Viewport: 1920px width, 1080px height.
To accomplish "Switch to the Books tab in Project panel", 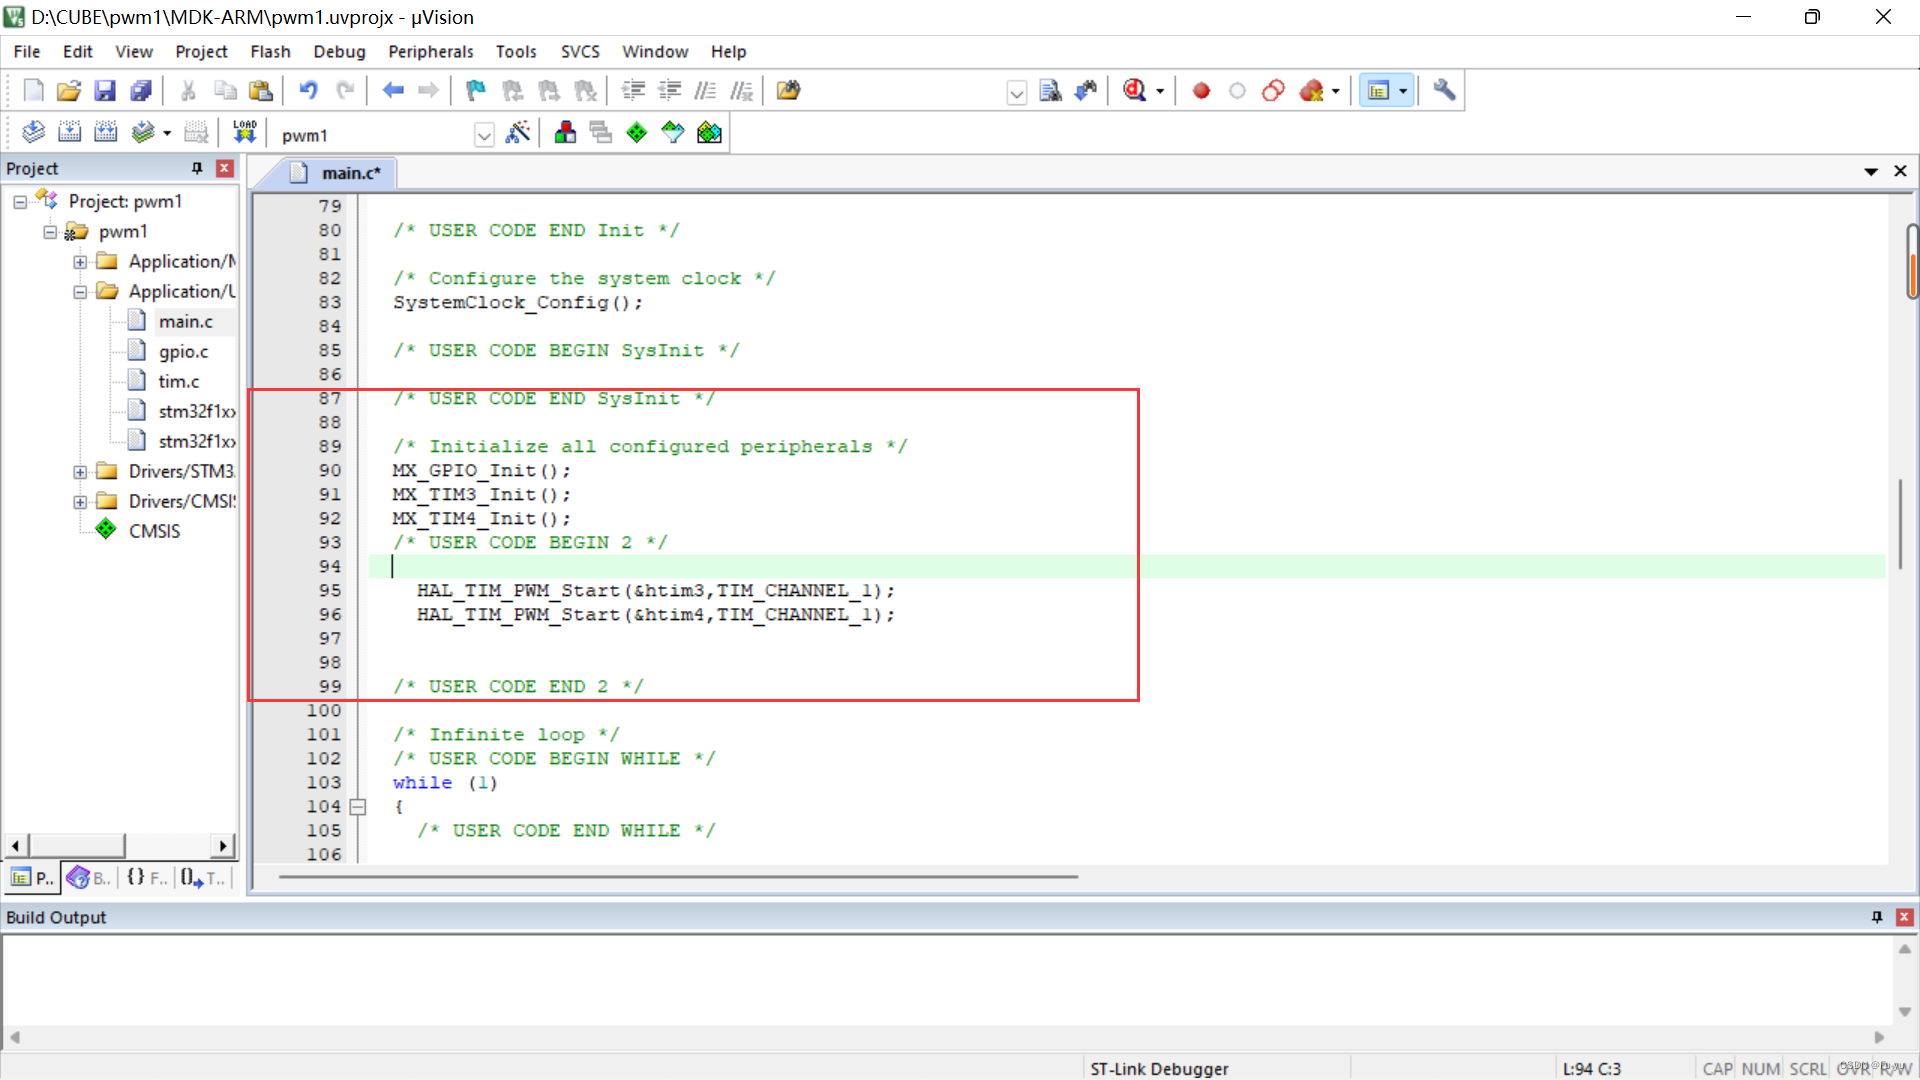I will (x=89, y=878).
